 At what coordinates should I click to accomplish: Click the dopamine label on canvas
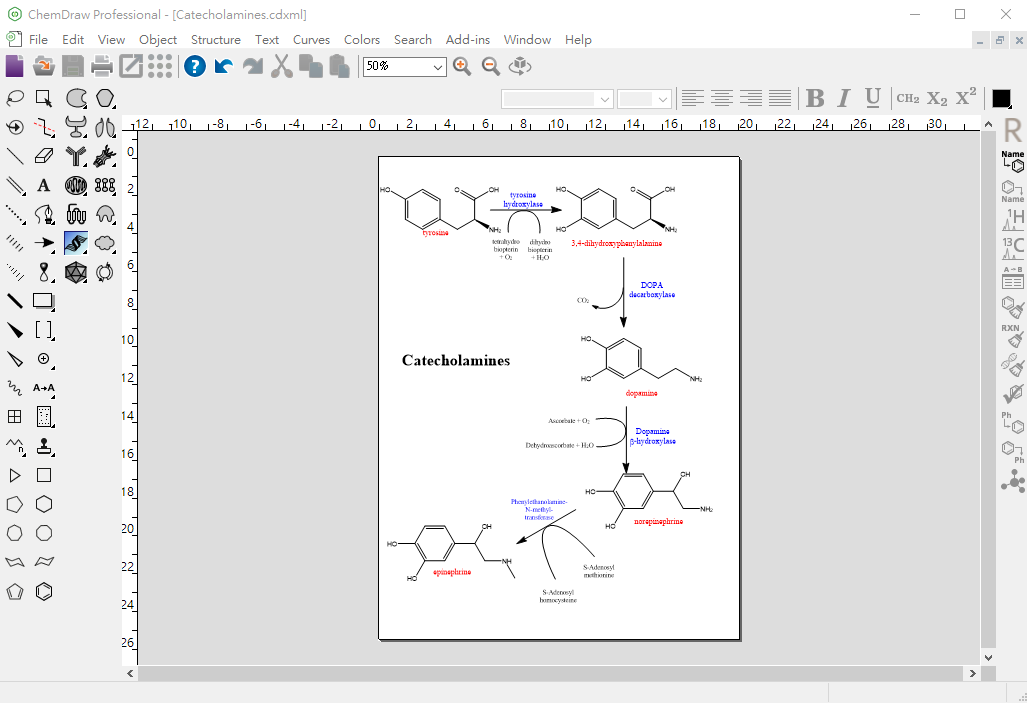tap(641, 393)
